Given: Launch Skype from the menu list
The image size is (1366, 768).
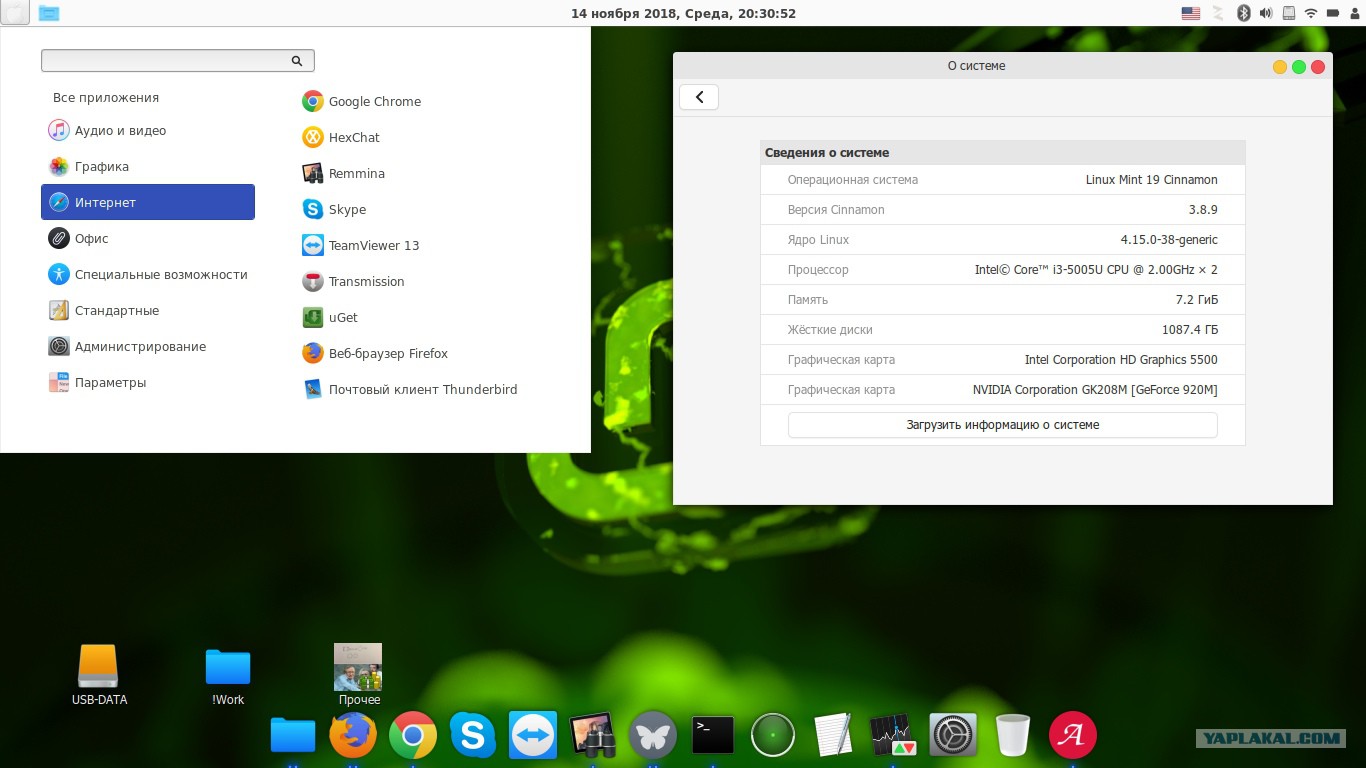Looking at the screenshot, I should coord(334,210).
